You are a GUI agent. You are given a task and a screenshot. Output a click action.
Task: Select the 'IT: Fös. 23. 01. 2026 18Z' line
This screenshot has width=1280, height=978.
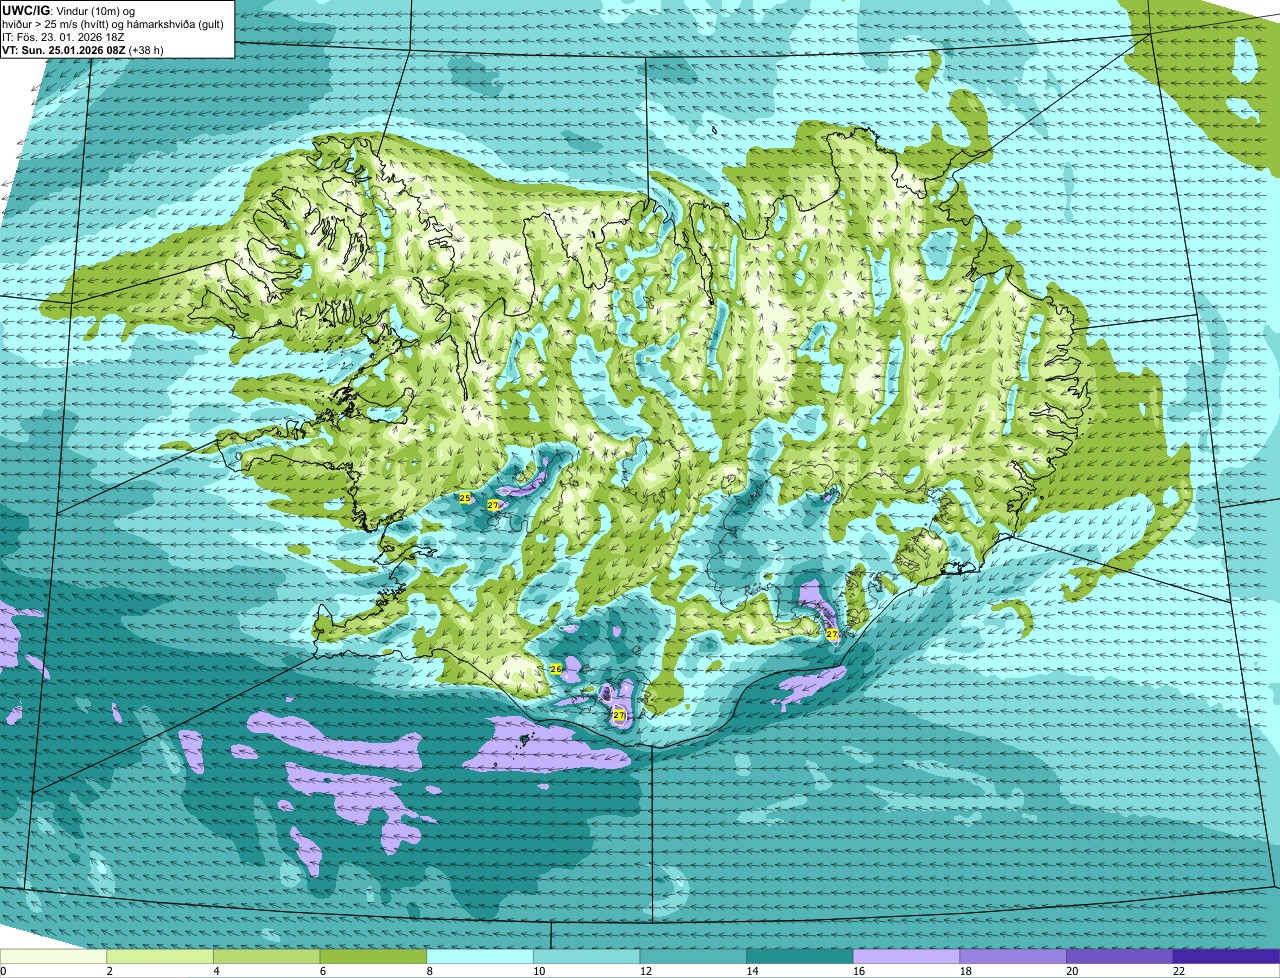tap(63, 36)
